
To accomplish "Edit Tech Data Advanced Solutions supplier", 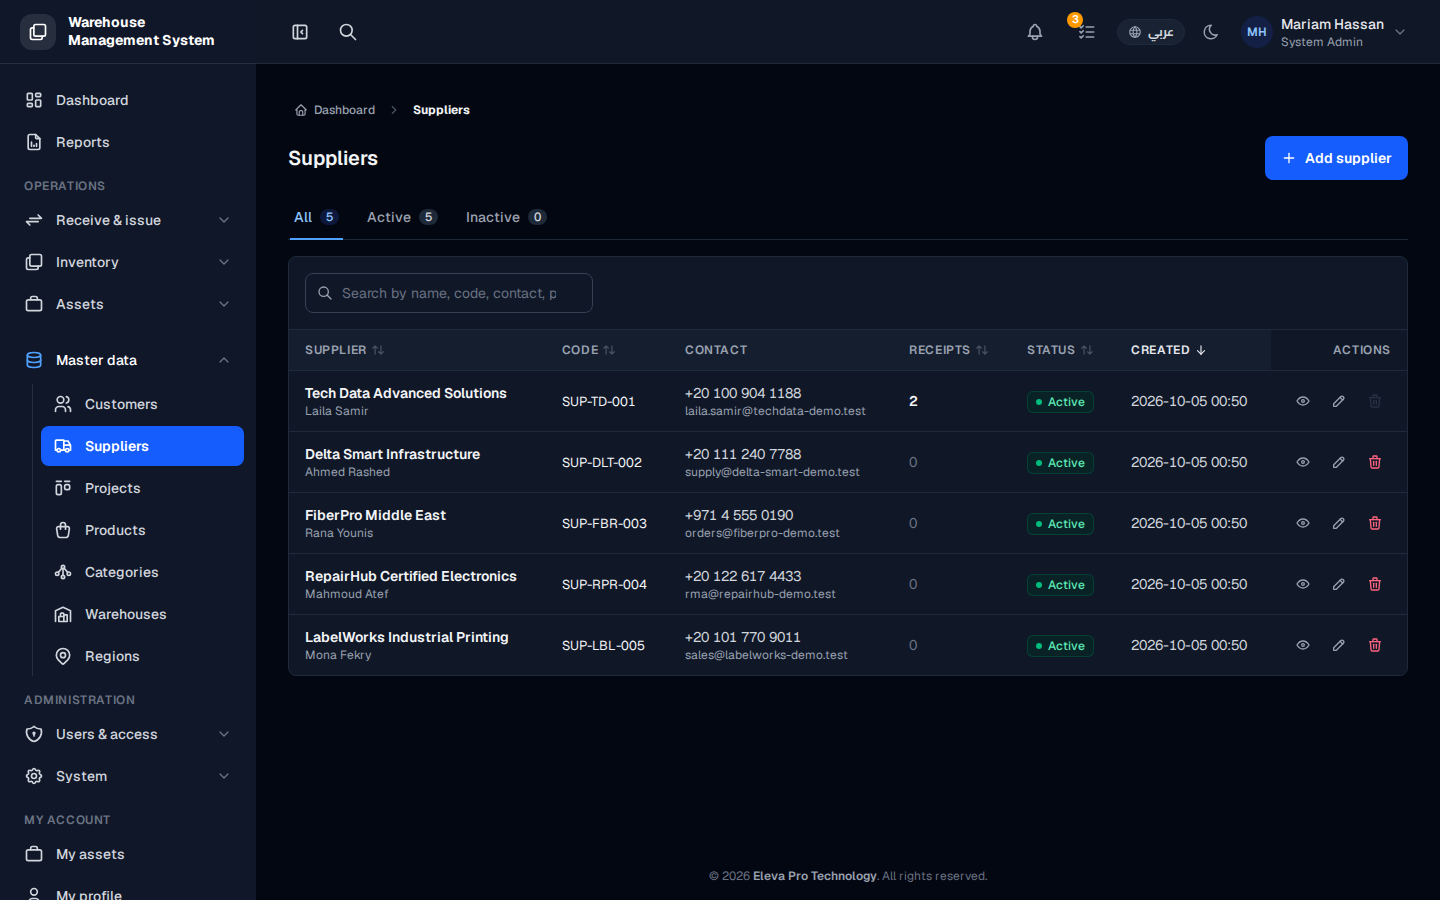I will coord(1339,401).
